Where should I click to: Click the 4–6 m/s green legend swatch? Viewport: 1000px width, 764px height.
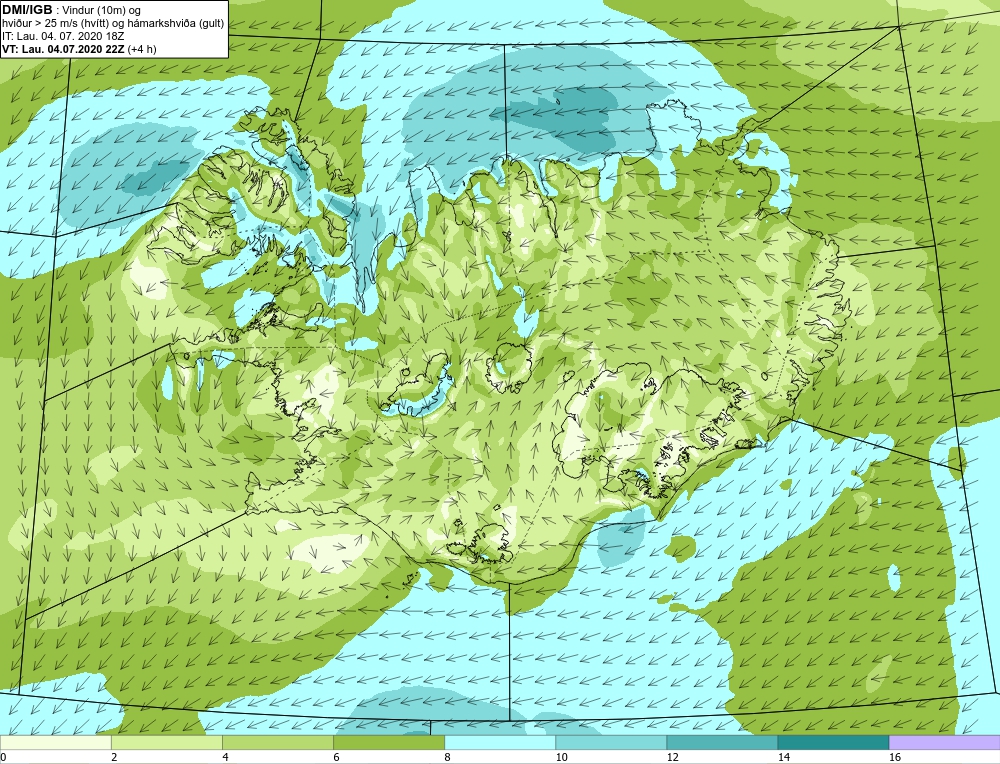coord(277,742)
